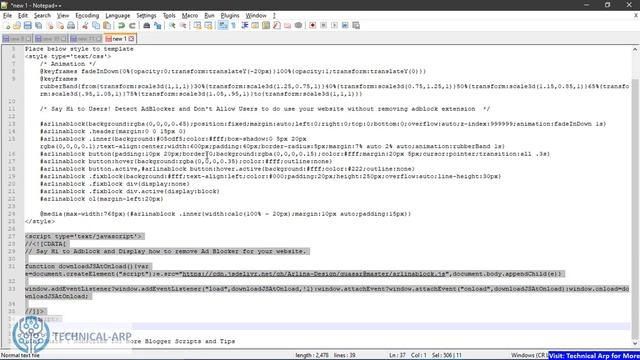Open the View menu
This screenshot has width=640, height=360.
coord(62,16)
